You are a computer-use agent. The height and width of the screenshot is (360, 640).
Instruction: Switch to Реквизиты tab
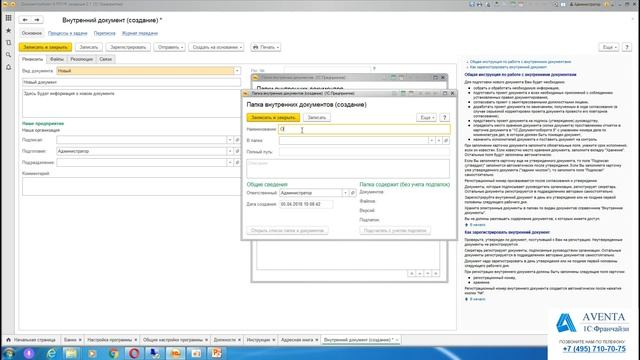click(32, 59)
